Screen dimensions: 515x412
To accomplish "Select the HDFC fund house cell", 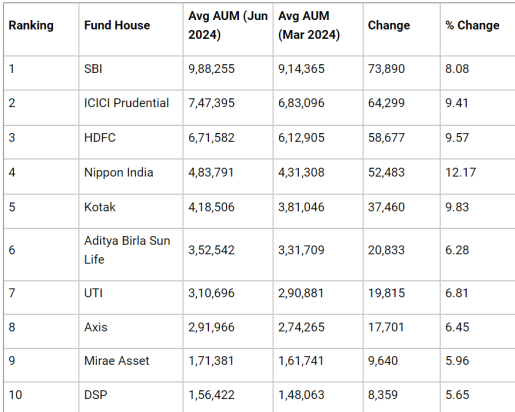I will [x=100, y=138].
